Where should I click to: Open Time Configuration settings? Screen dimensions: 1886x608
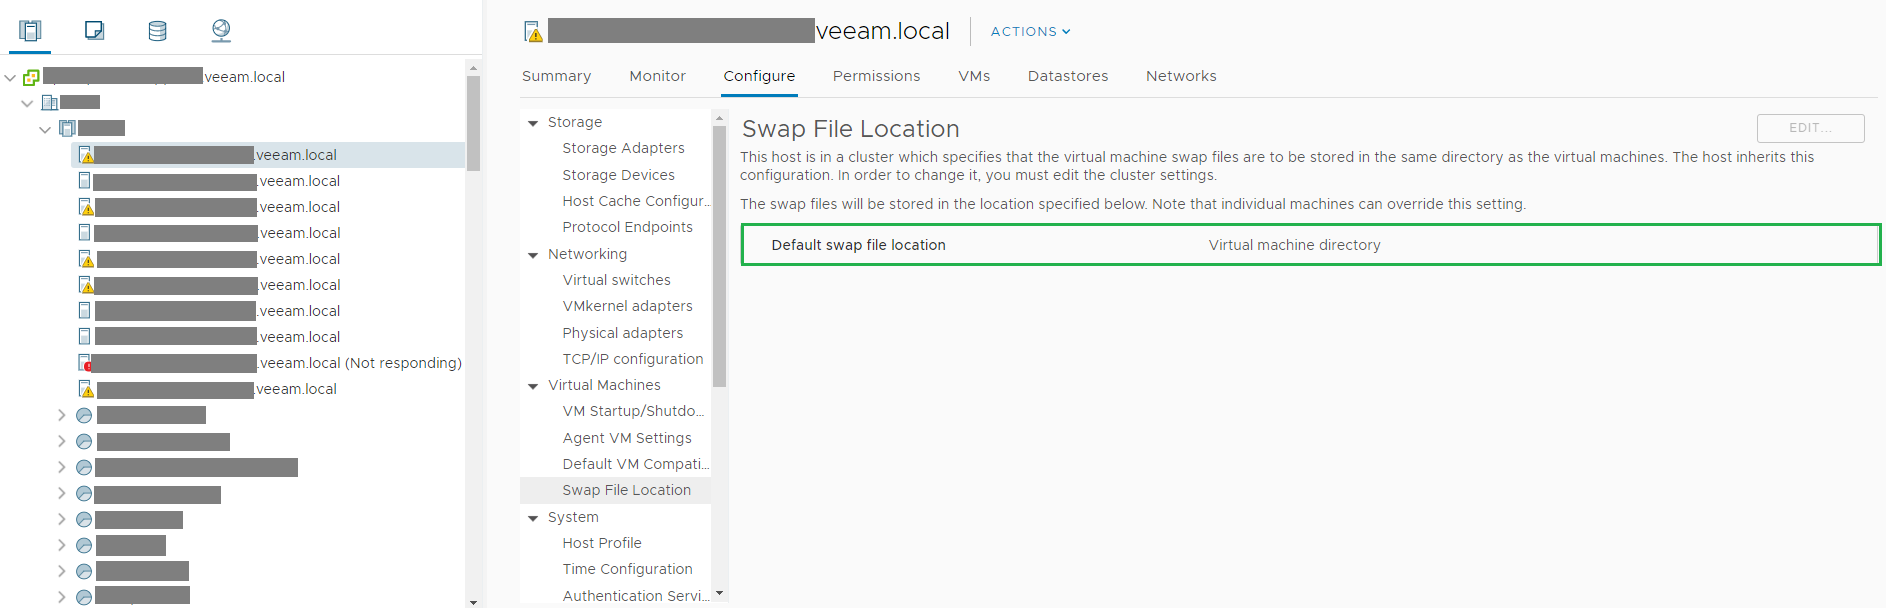click(627, 569)
